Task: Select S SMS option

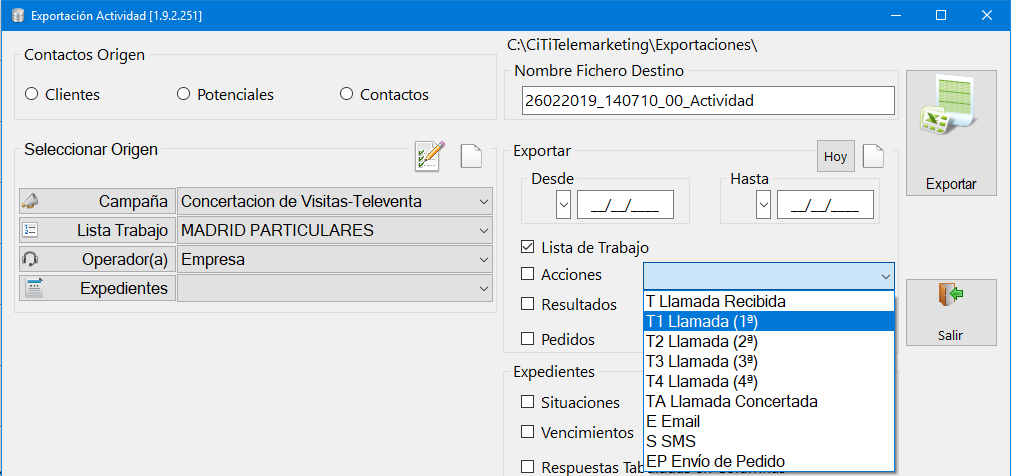Action: pyautogui.click(x=769, y=441)
